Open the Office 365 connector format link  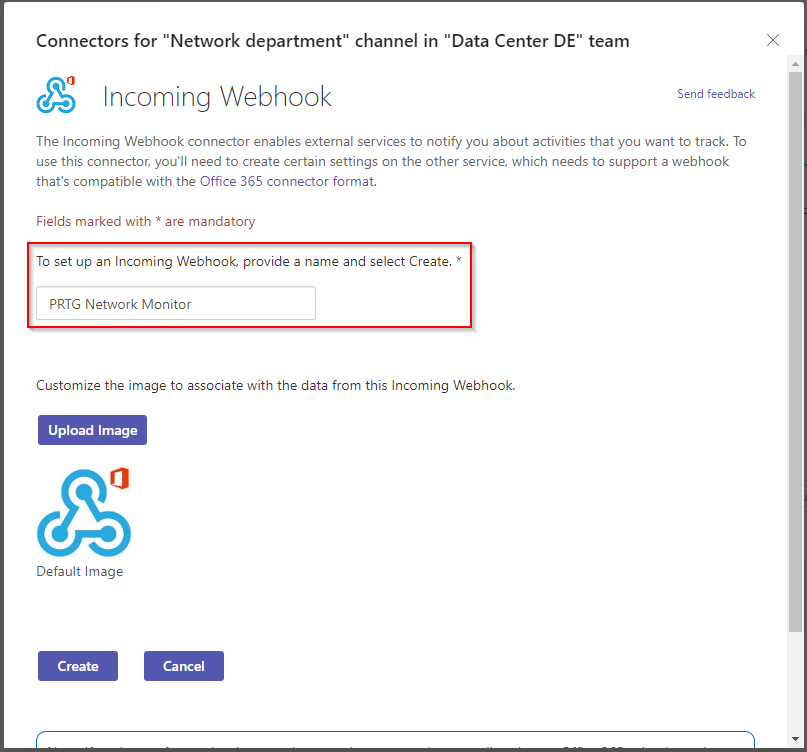pyautogui.click(x=287, y=181)
